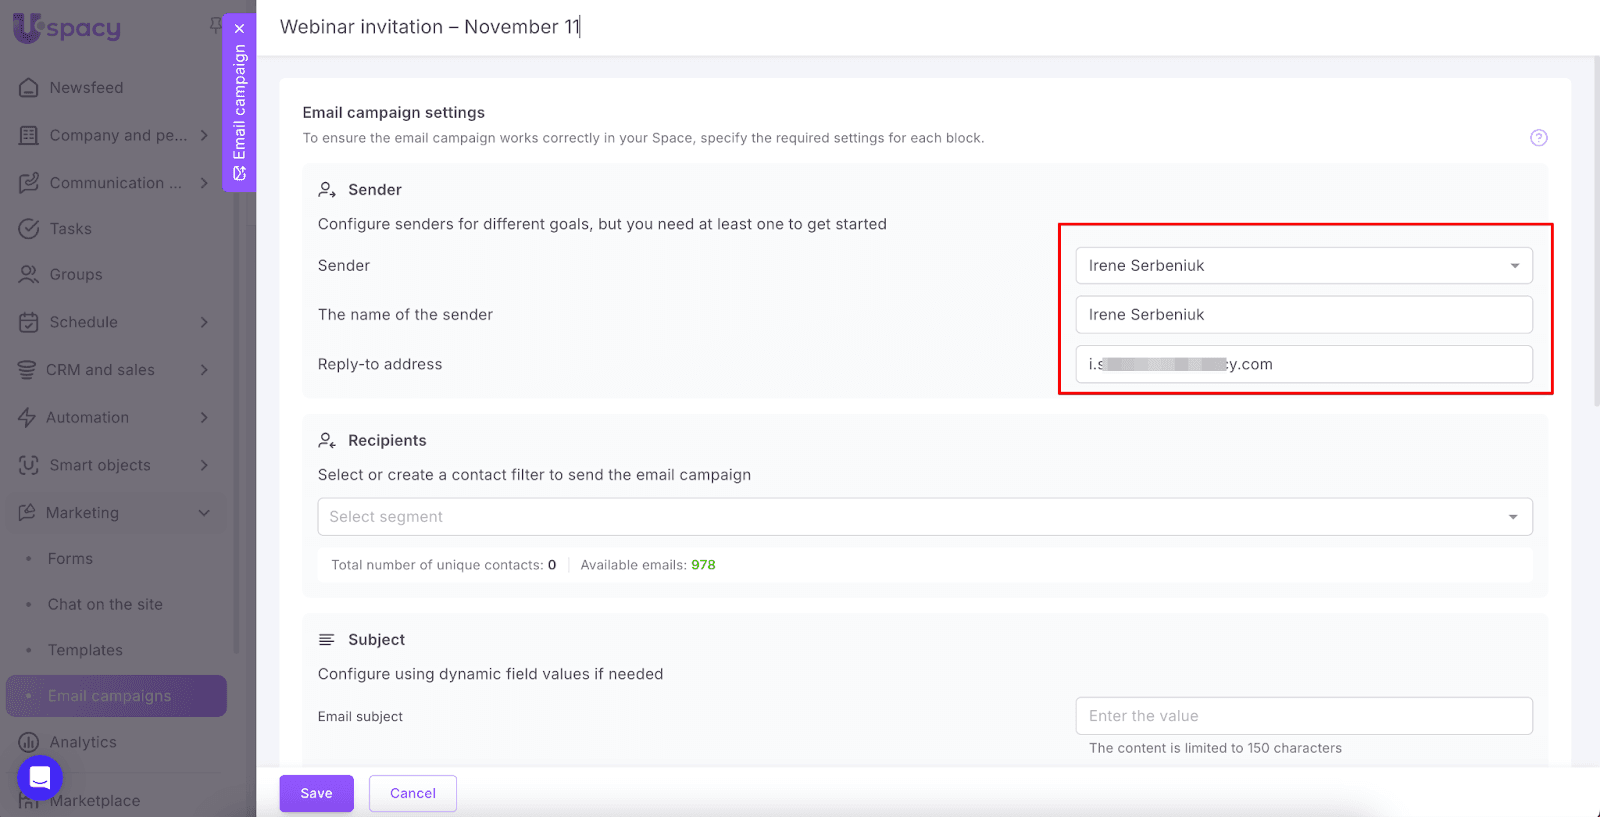Click the Reply-to address field

pyautogui.click(x=1303, y=365)
